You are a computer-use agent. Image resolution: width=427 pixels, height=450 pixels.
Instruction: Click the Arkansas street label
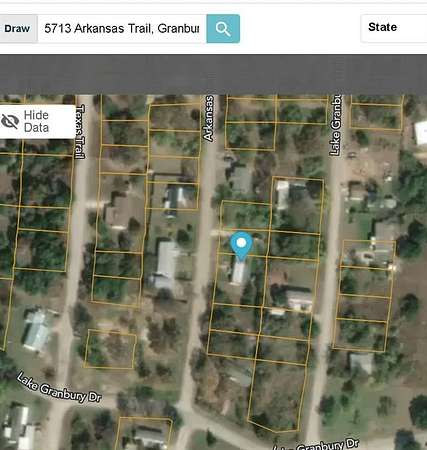pyautogui.click(x=209, y=118)
